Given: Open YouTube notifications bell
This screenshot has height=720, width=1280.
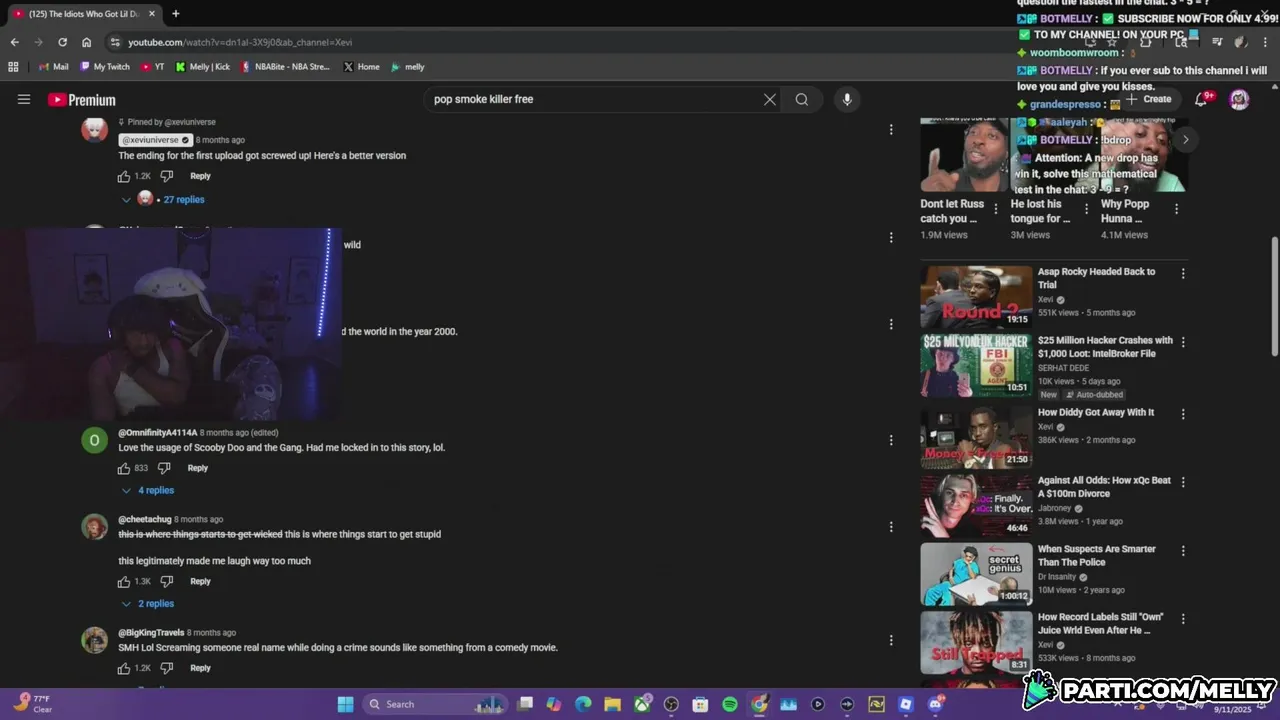Looking at the screenshot, I should (x=1202, y=99).
